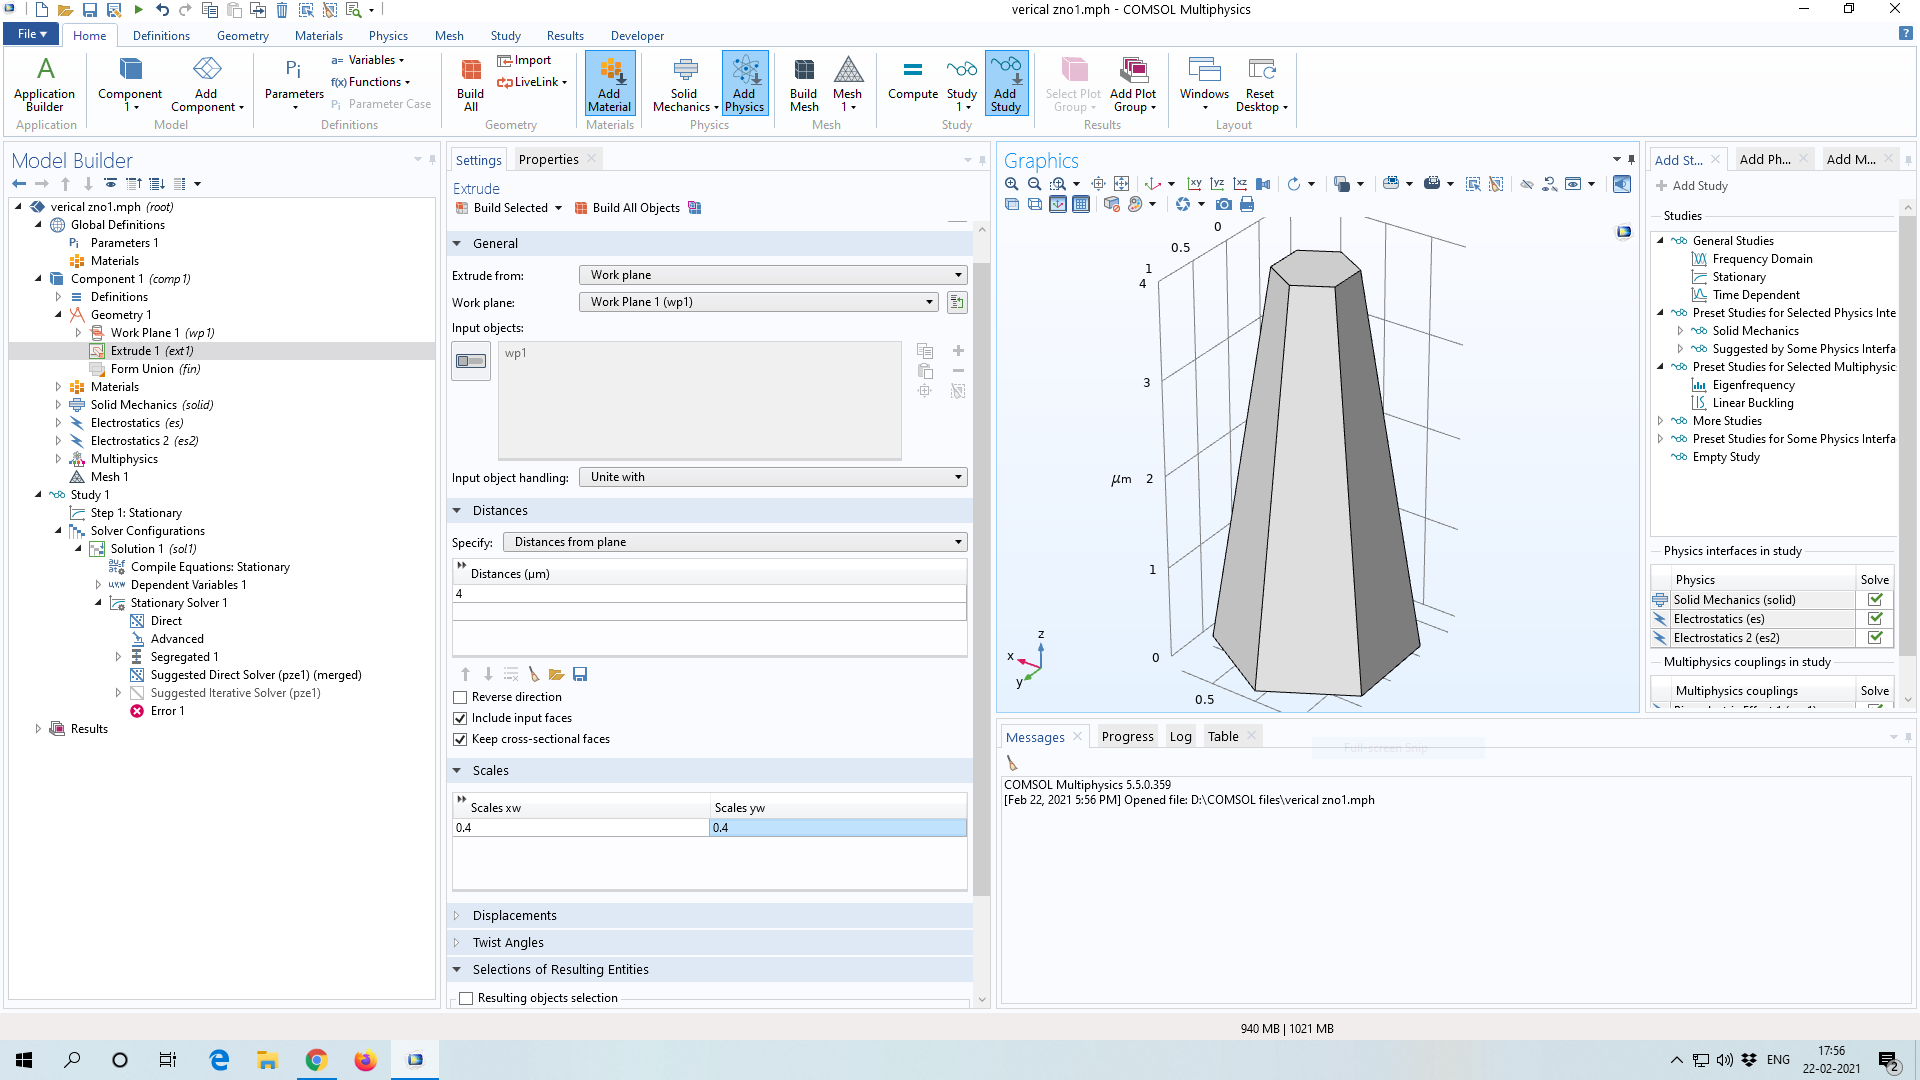Viewport: 1920px width, 1080px height.
Task: Toggle Solve checkbox for Solid Mechanics
Action: pyautogui.click(x=1875, y=600)
